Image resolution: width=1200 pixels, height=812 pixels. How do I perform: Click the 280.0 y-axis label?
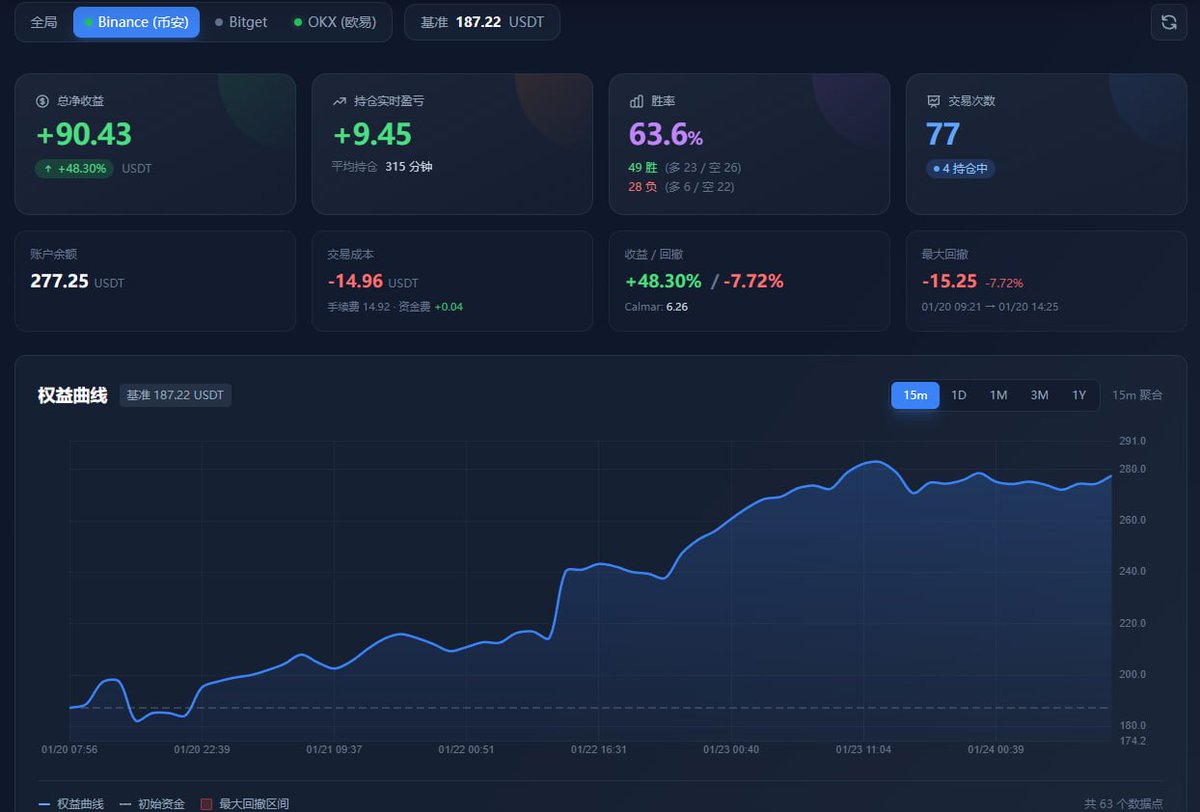coord(1133,469)
